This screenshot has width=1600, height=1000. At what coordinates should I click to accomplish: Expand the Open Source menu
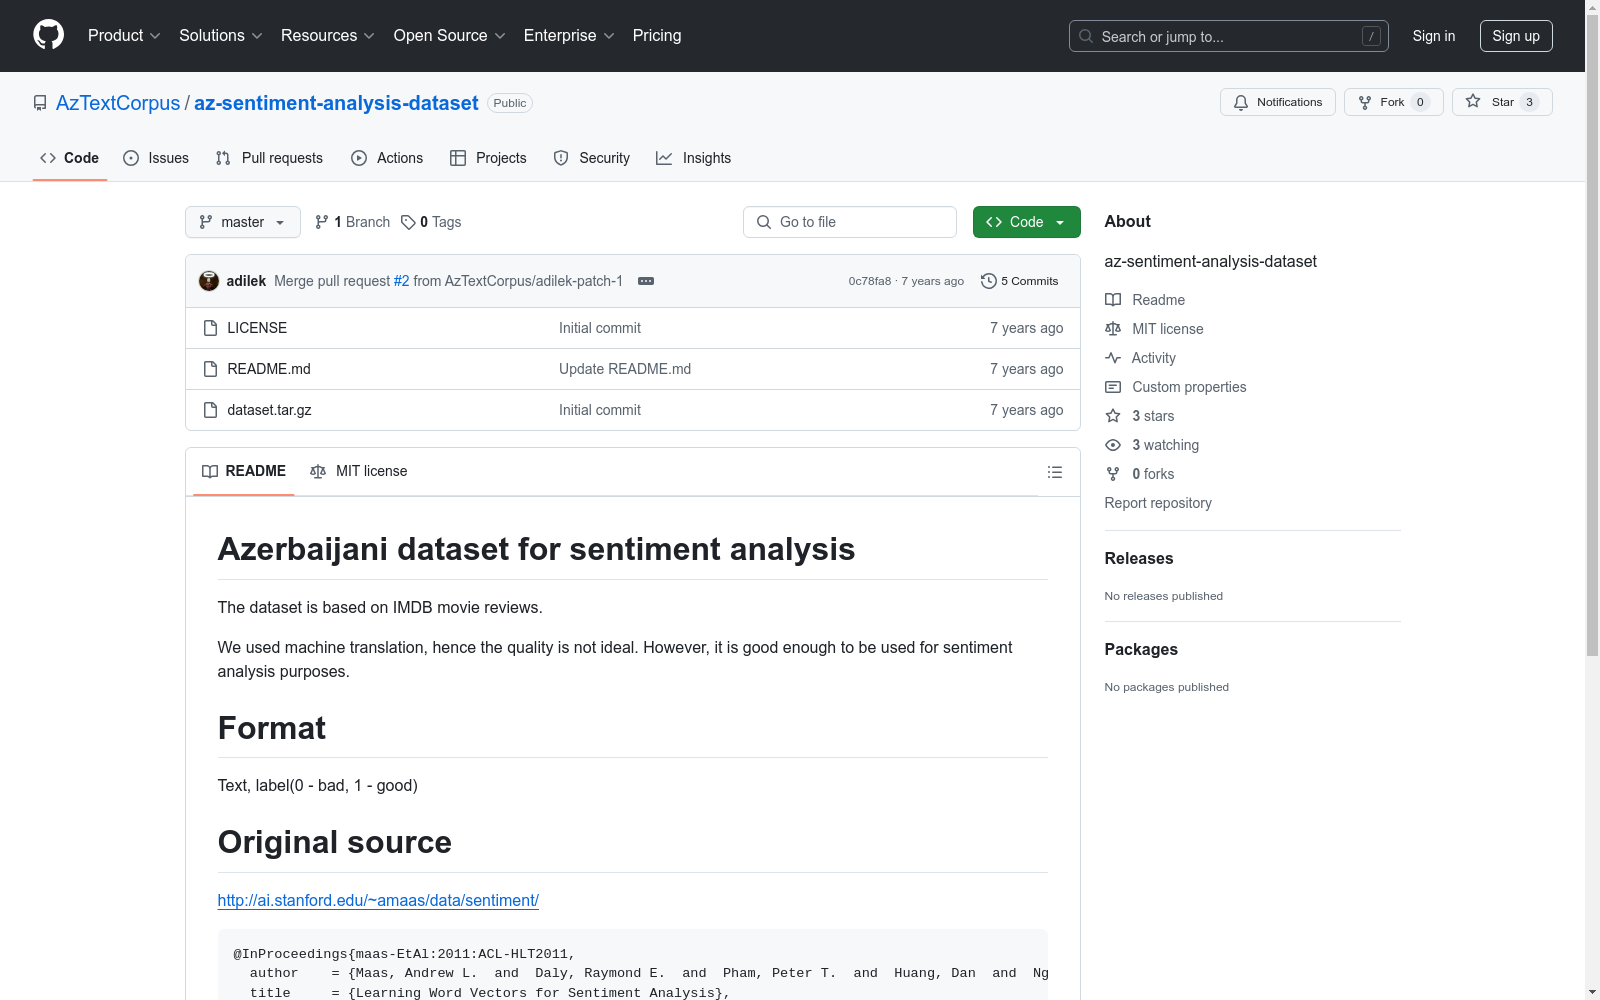(450, 36)
